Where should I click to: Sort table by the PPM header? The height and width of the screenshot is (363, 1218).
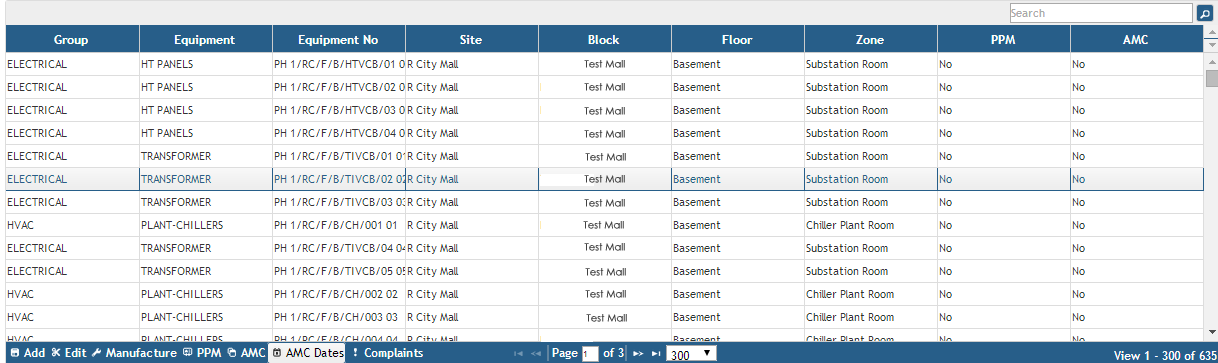pos(1003,40)
